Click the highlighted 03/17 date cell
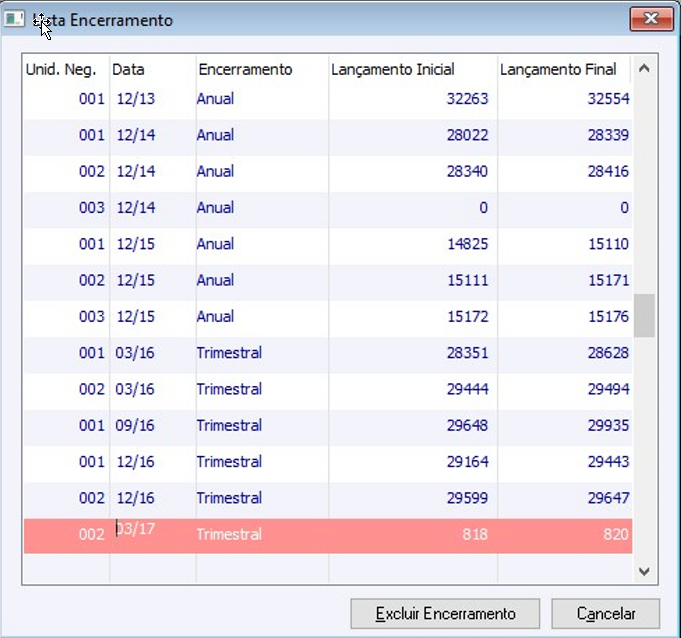Screen dimensions: 681x638 coord(135,529)
